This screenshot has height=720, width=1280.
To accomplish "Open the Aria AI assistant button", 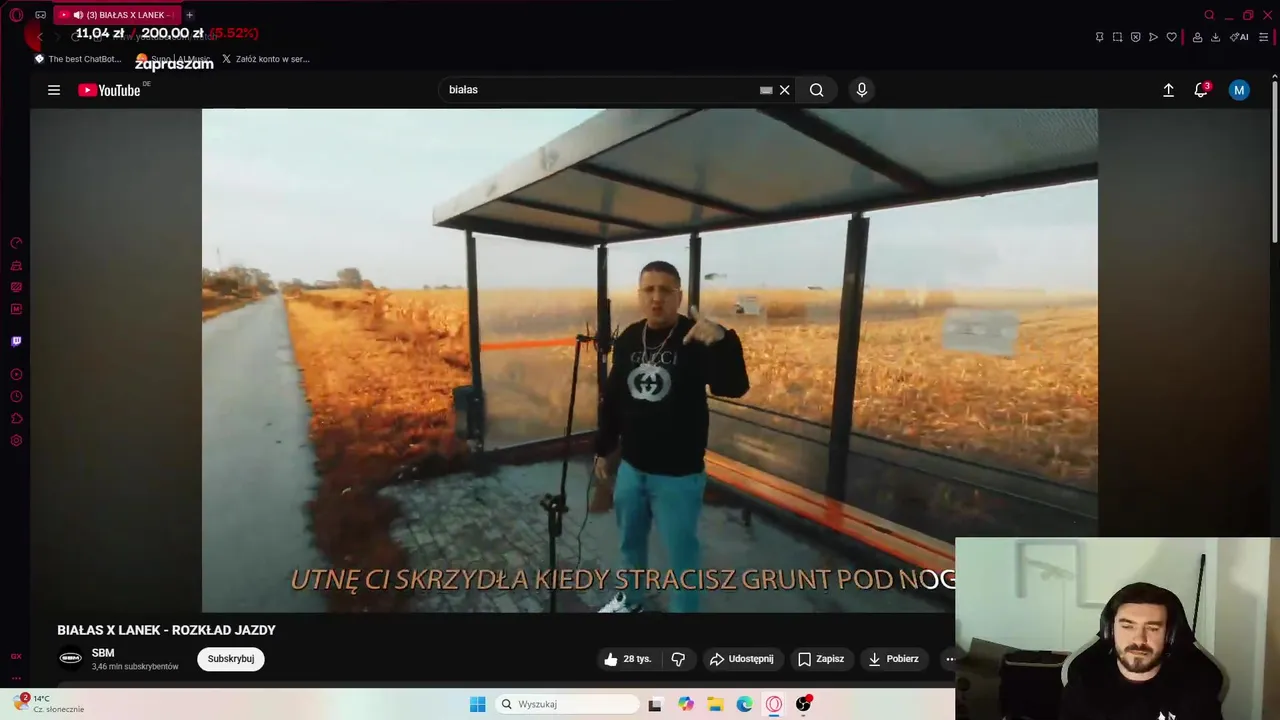I will (1239, 37).
